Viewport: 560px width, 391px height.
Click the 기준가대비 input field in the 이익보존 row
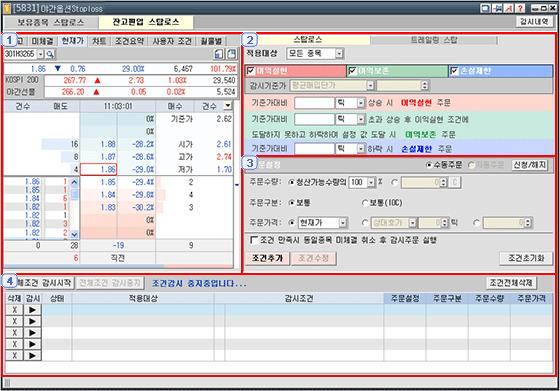tap(314, 119)
